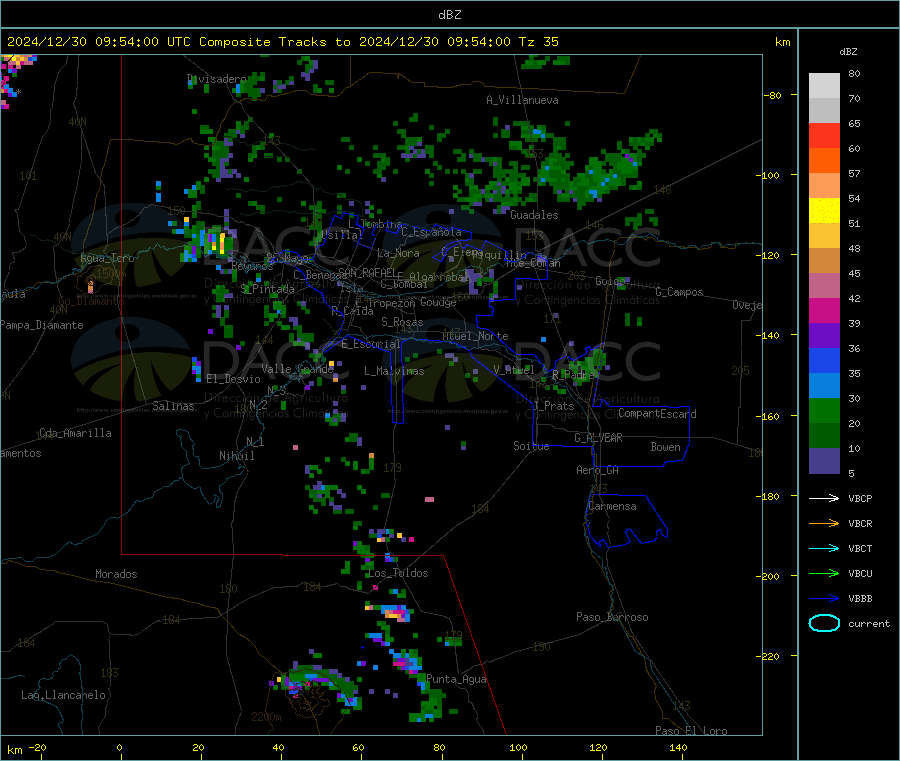Pick the bright yellow swatch in dBZ scale
This screenshot has height=761, width=900.
(824, 211)
